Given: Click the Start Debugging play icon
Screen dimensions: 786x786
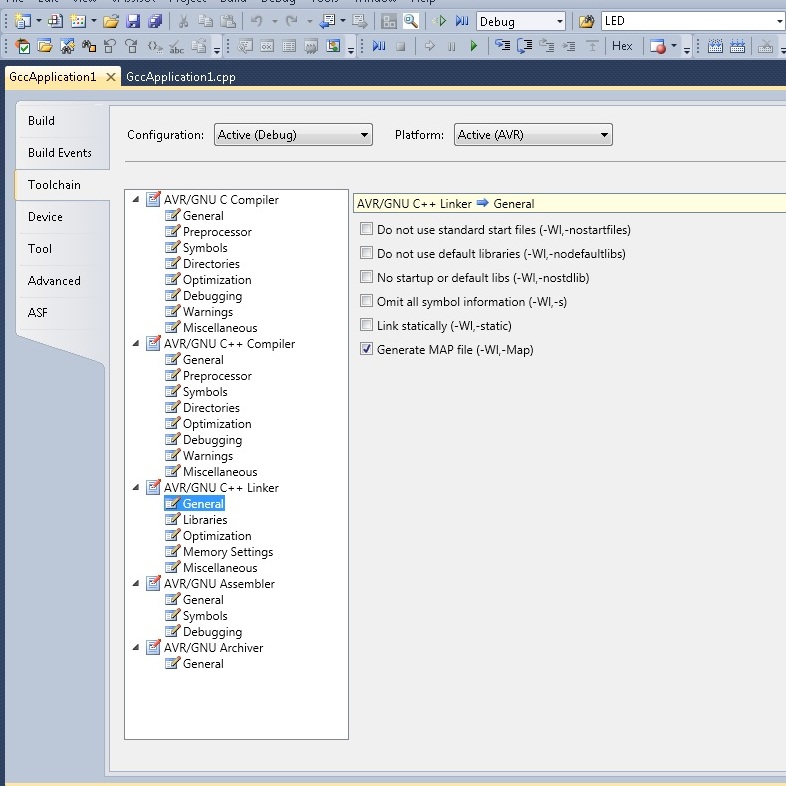Looking at the screenshot, I should click(x=440, y=21).
